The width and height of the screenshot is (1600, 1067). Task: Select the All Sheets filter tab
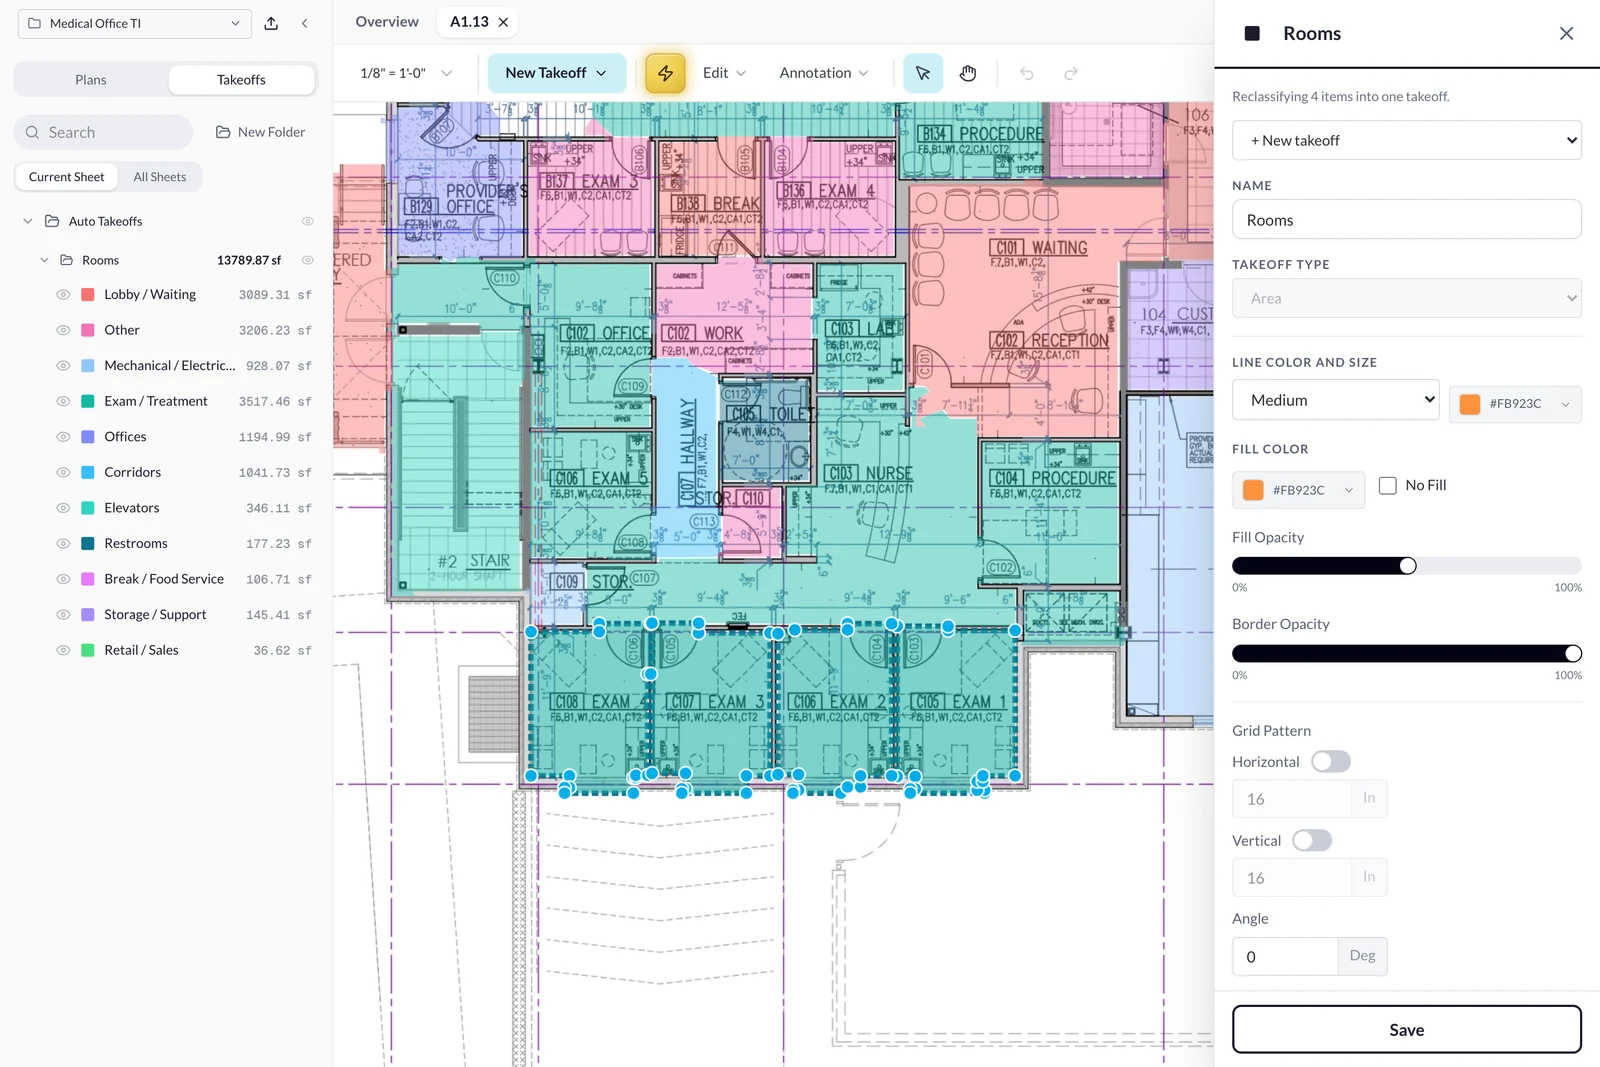point(160,177)
